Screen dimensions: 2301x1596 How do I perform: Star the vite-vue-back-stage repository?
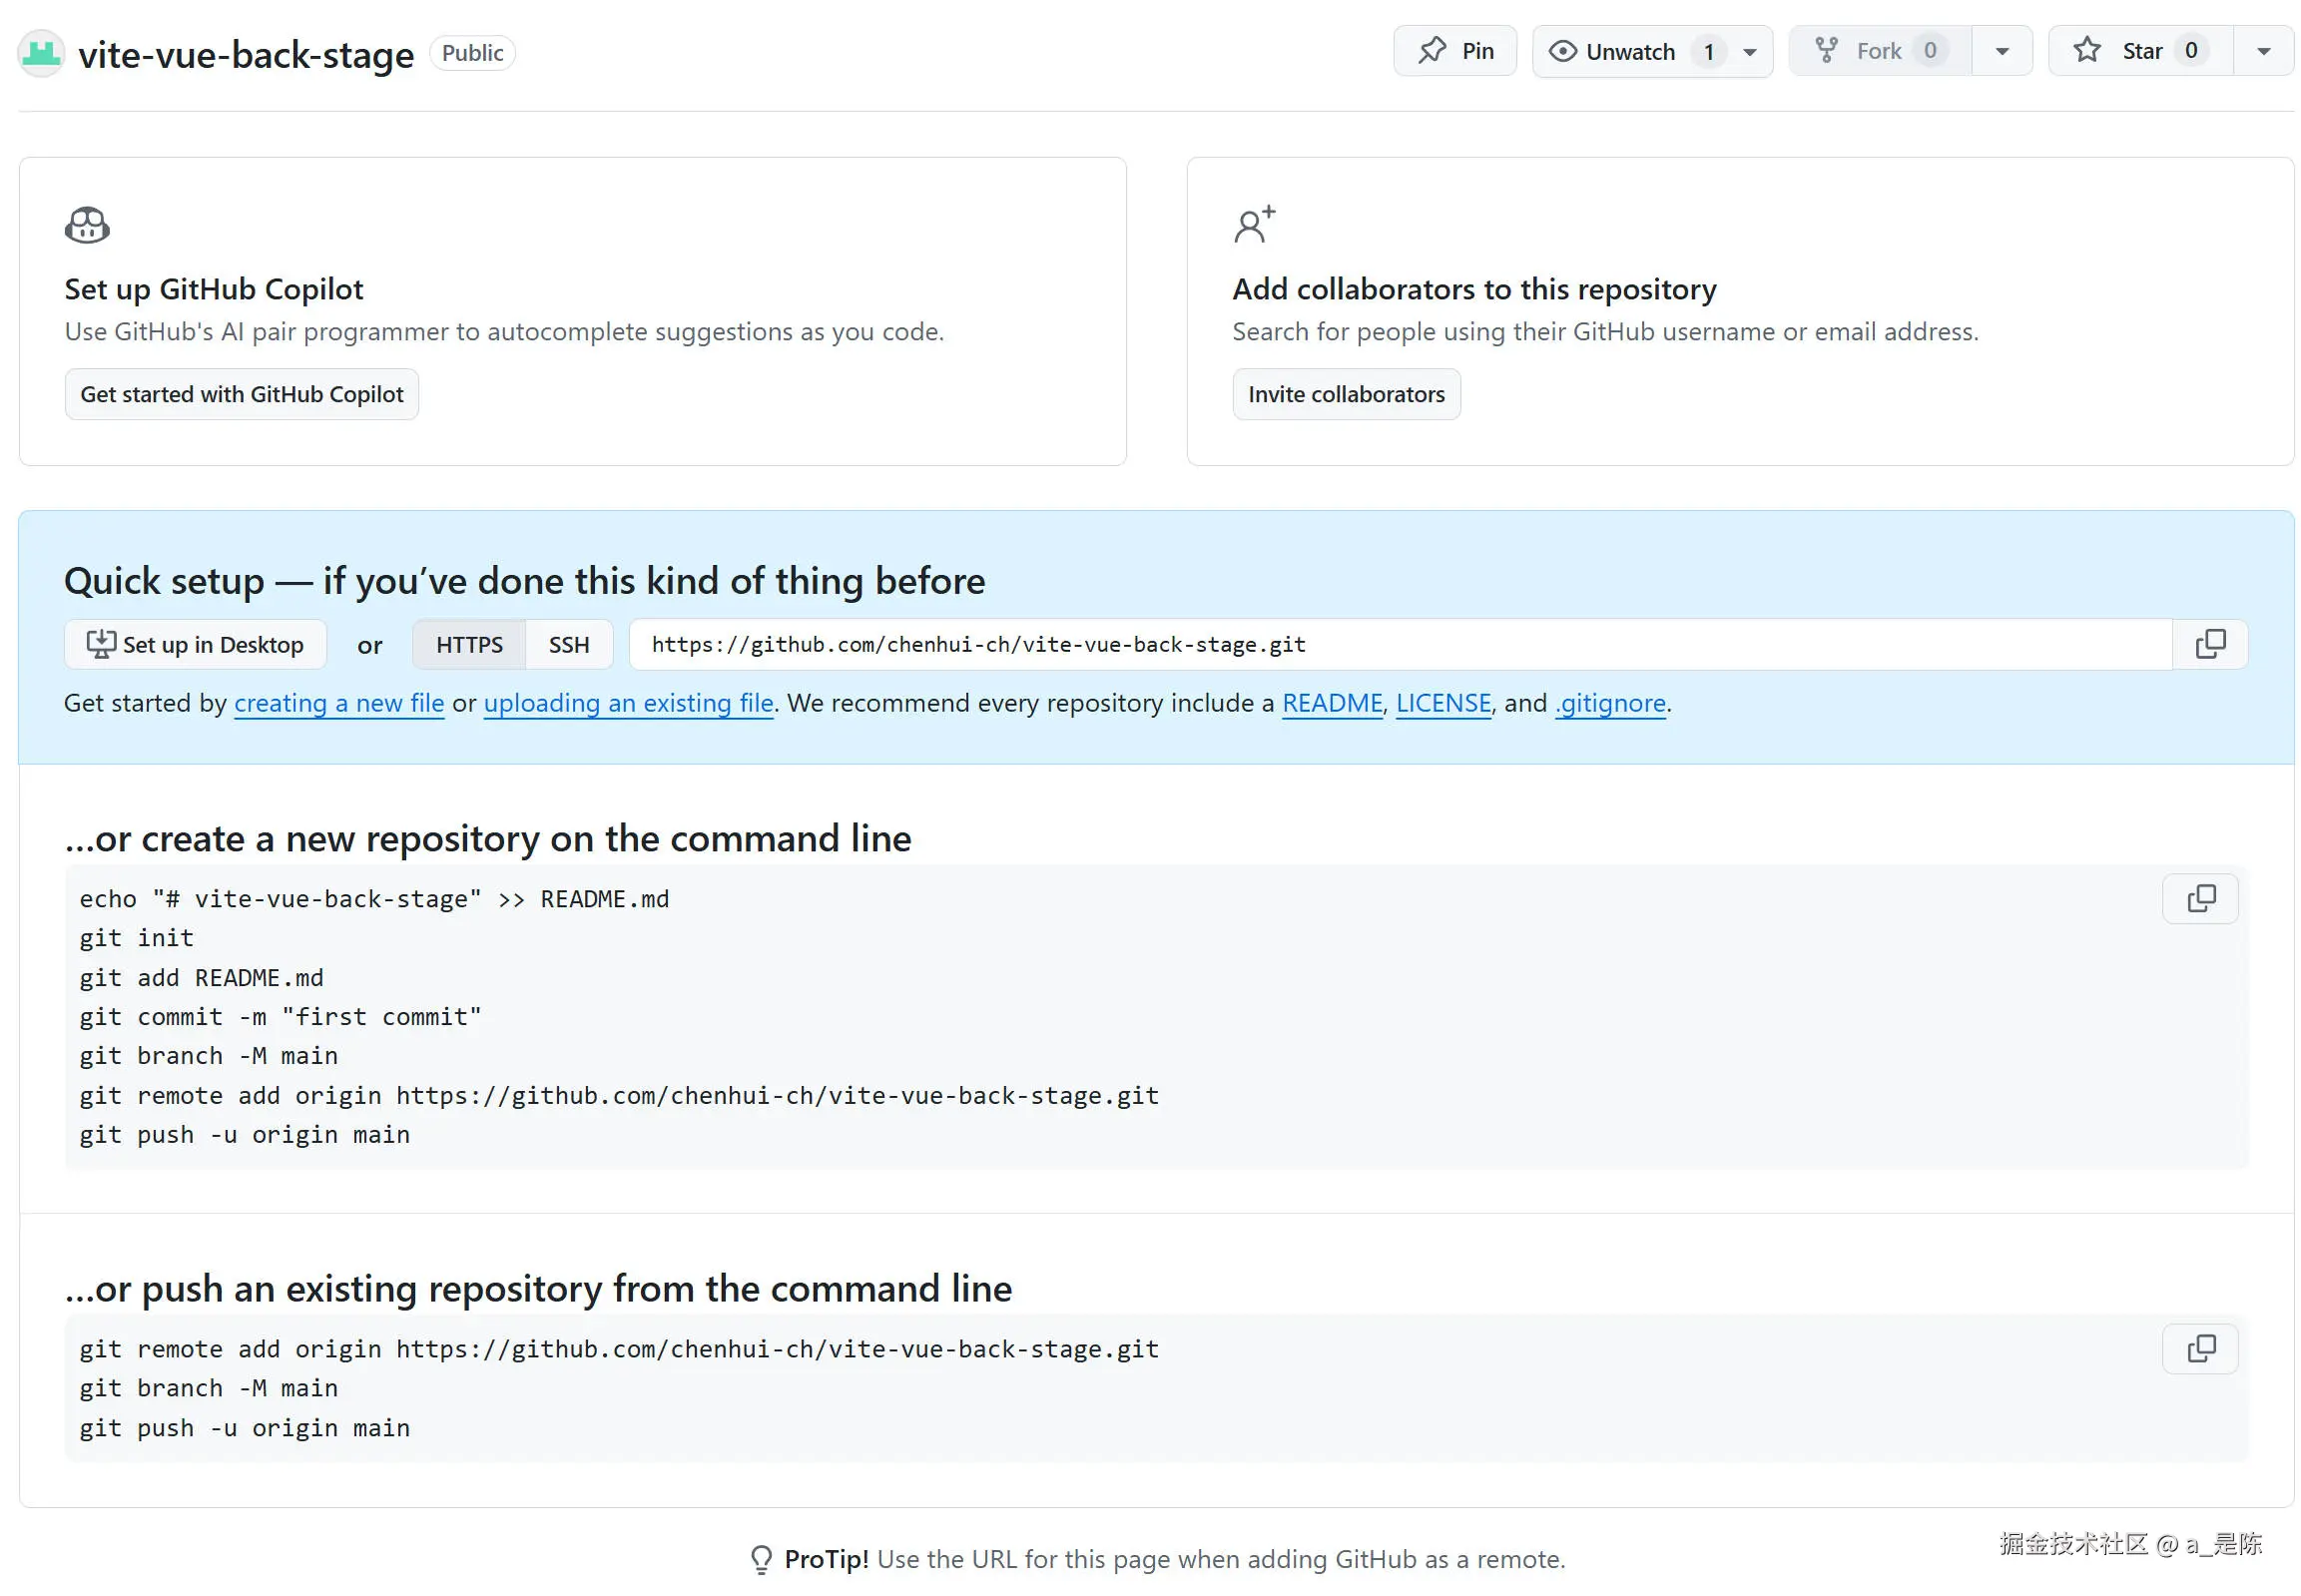click(x=2139, y=51)
